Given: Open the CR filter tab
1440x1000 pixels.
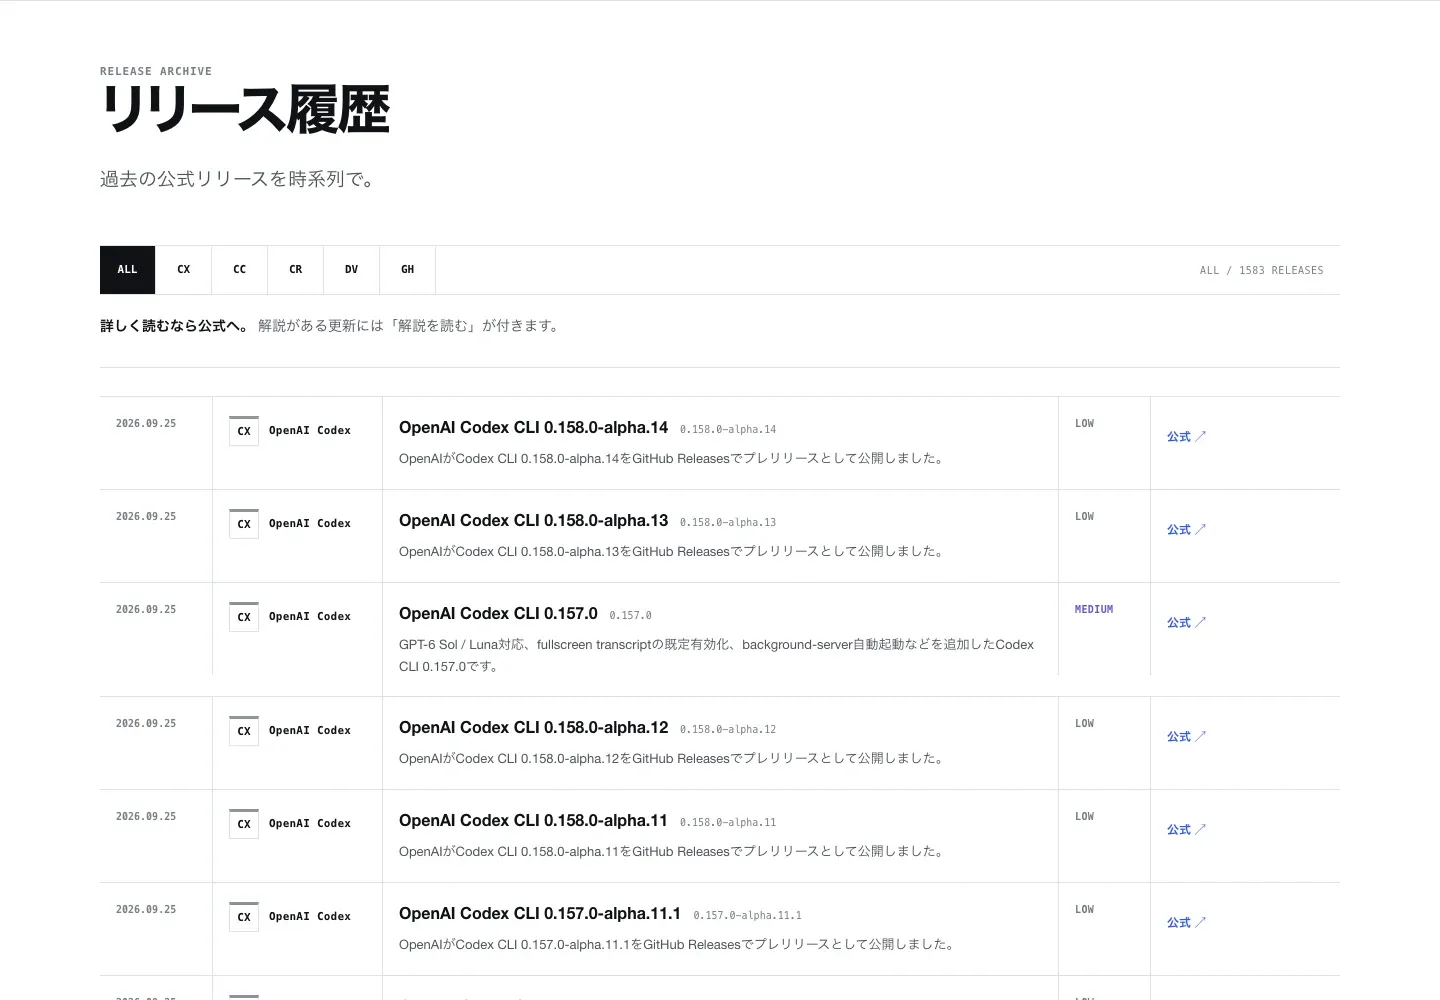Looking at the screenshot, I should pyautogui.click(x=295, y=270).
